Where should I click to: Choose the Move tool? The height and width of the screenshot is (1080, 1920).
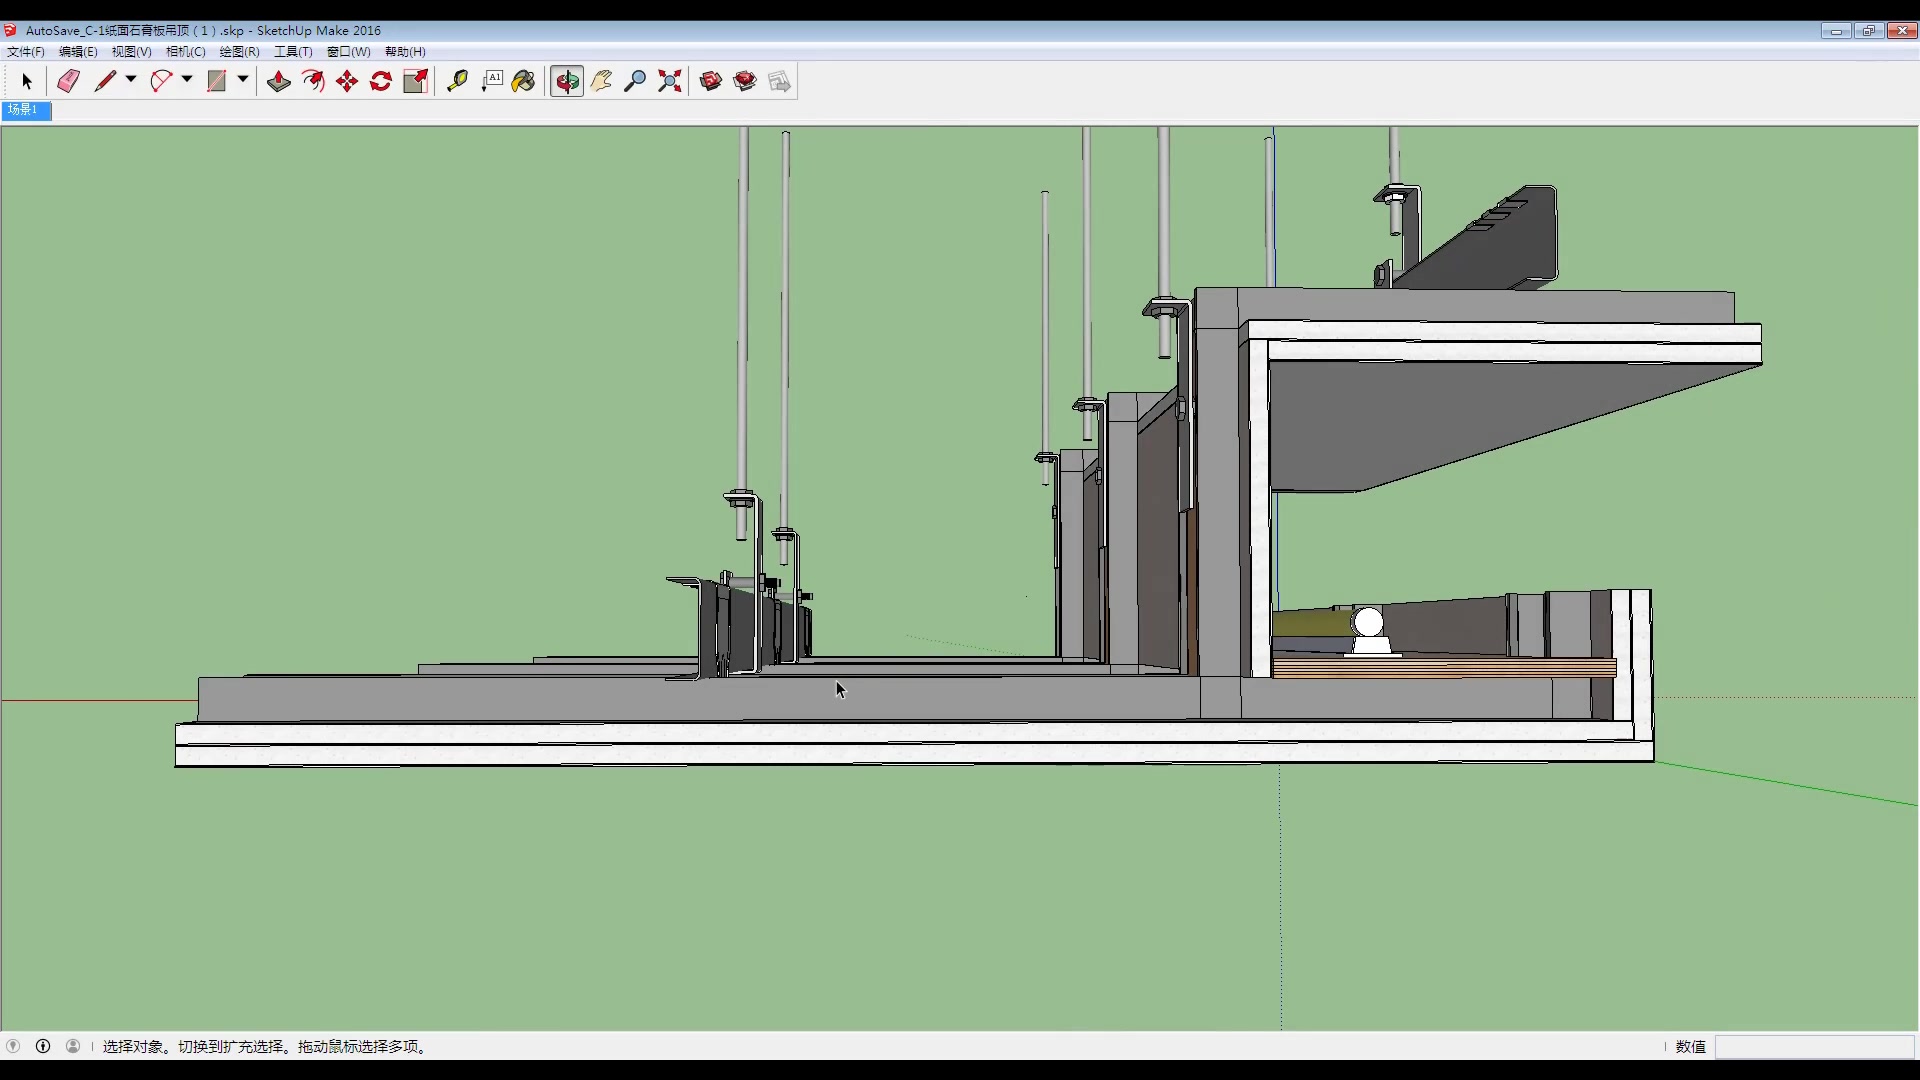(347, 82)
